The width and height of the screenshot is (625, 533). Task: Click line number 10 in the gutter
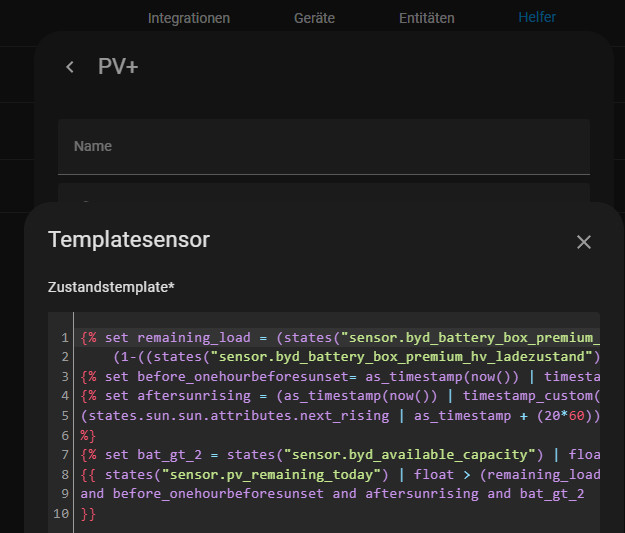point(61,513)
